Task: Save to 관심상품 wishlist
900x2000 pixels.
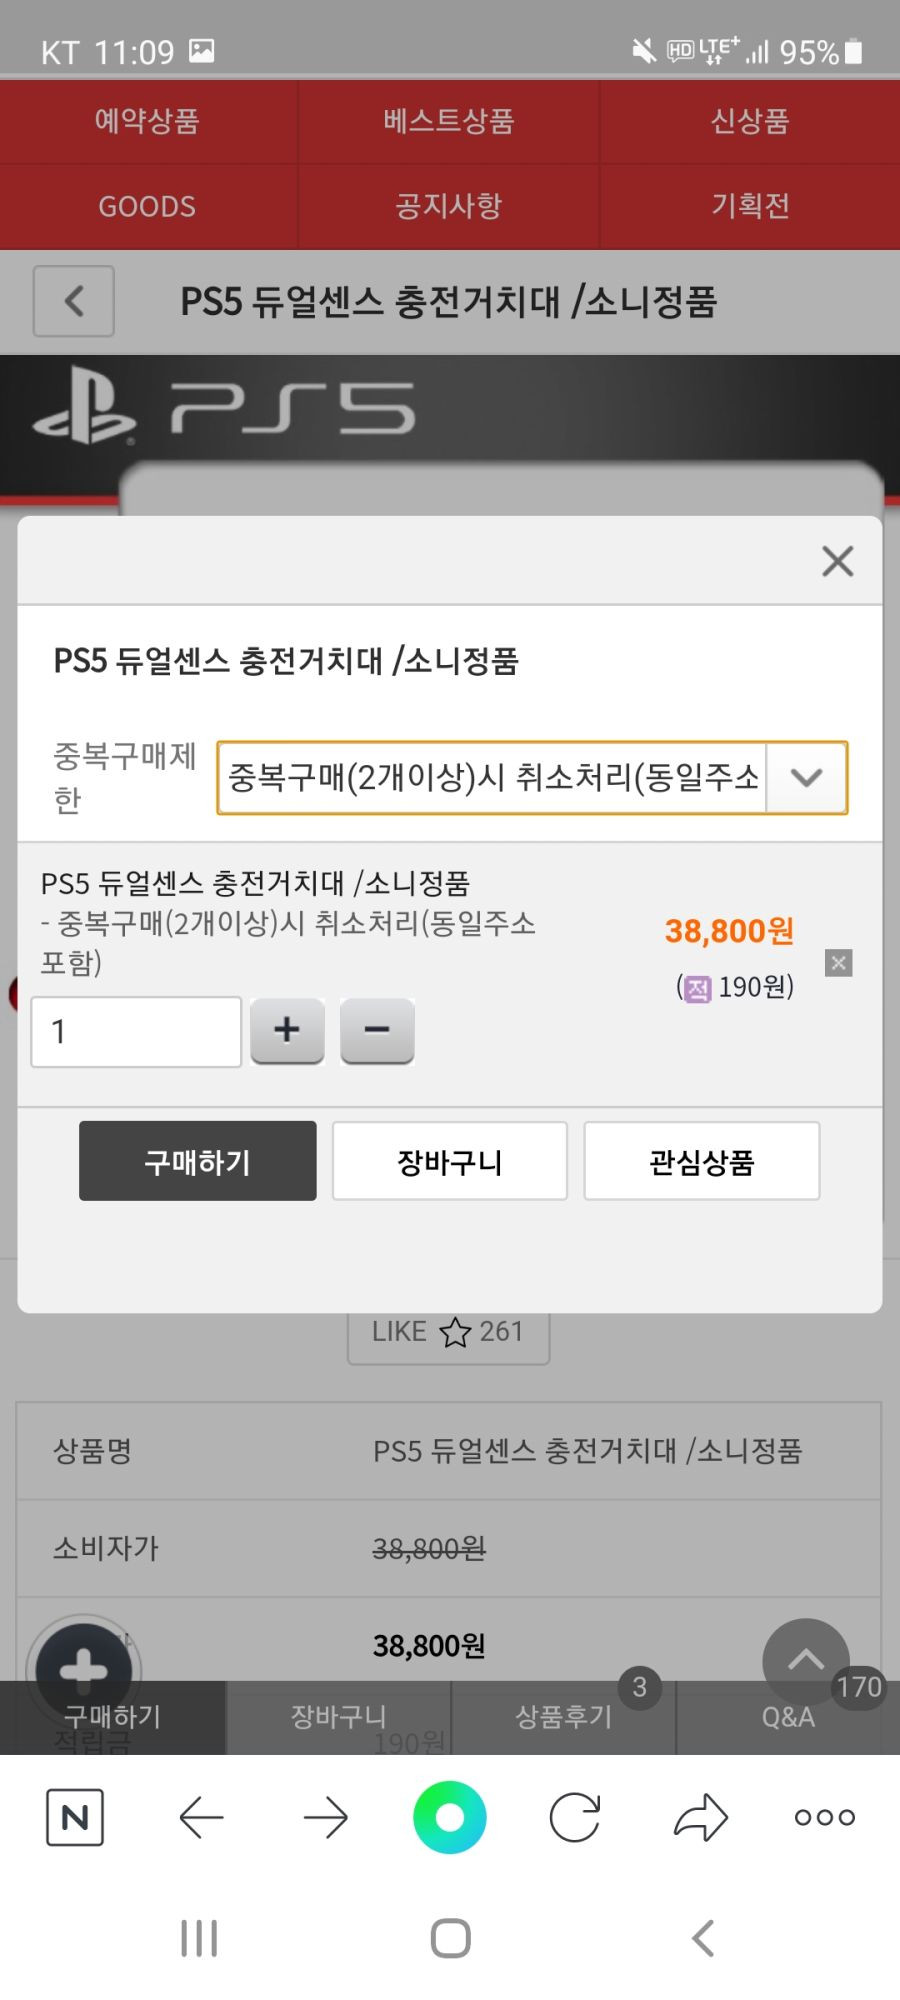Action: 702,1161
